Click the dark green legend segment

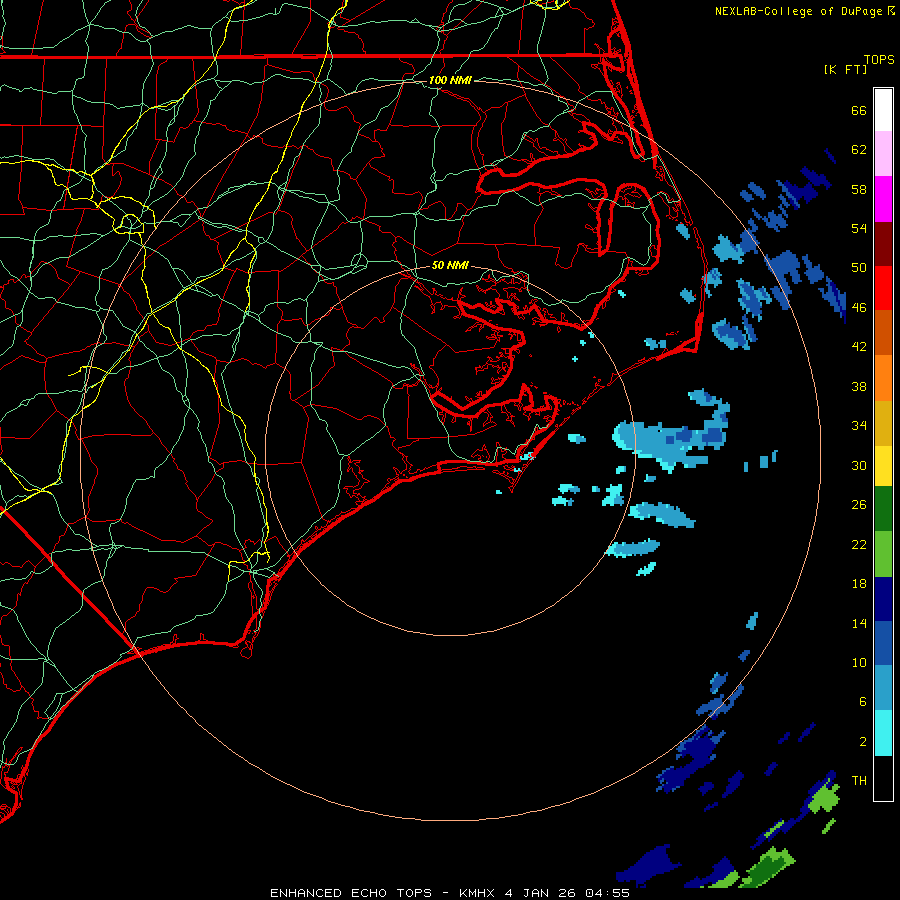[x=883, y=509]
